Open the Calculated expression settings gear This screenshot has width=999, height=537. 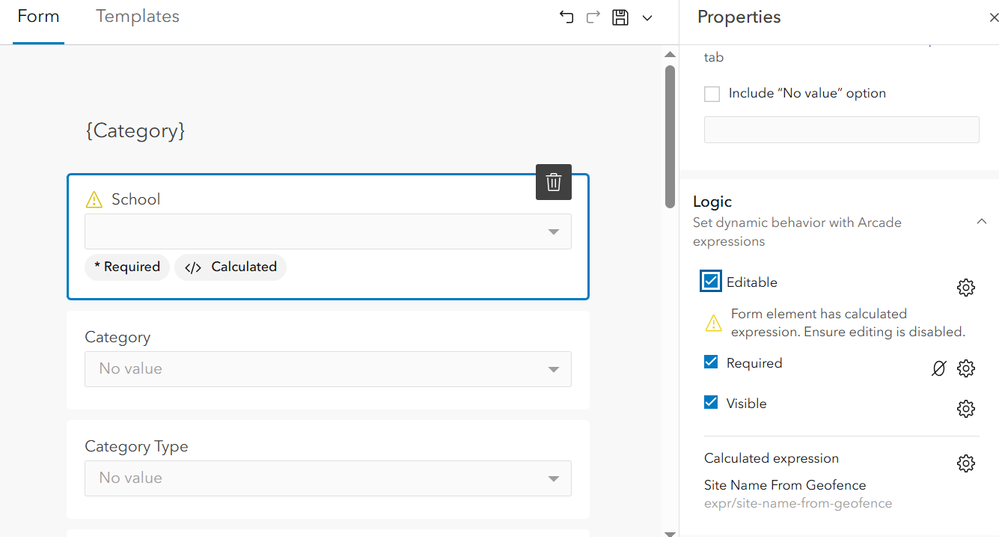point(965,463)
